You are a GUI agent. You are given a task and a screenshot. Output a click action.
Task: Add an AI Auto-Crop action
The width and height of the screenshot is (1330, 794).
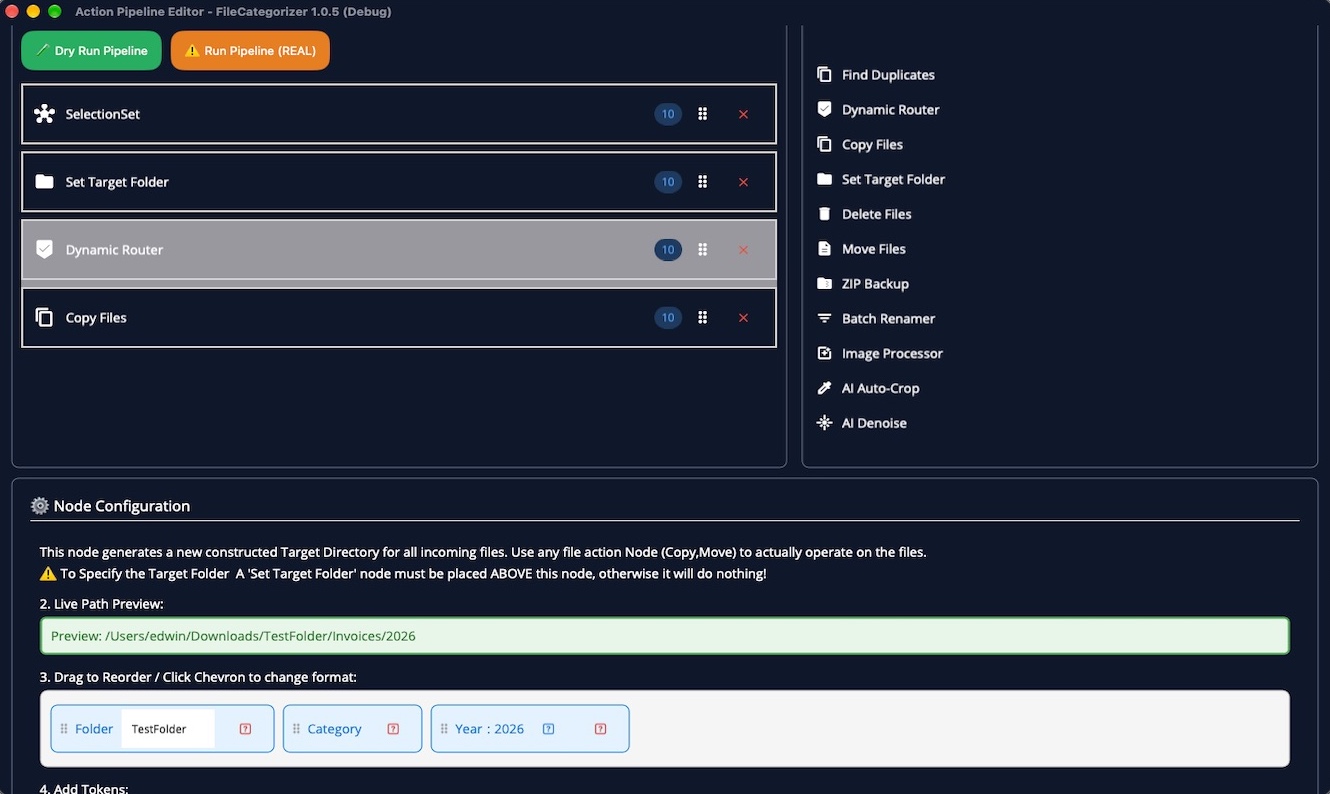click(x=880, y=388)
